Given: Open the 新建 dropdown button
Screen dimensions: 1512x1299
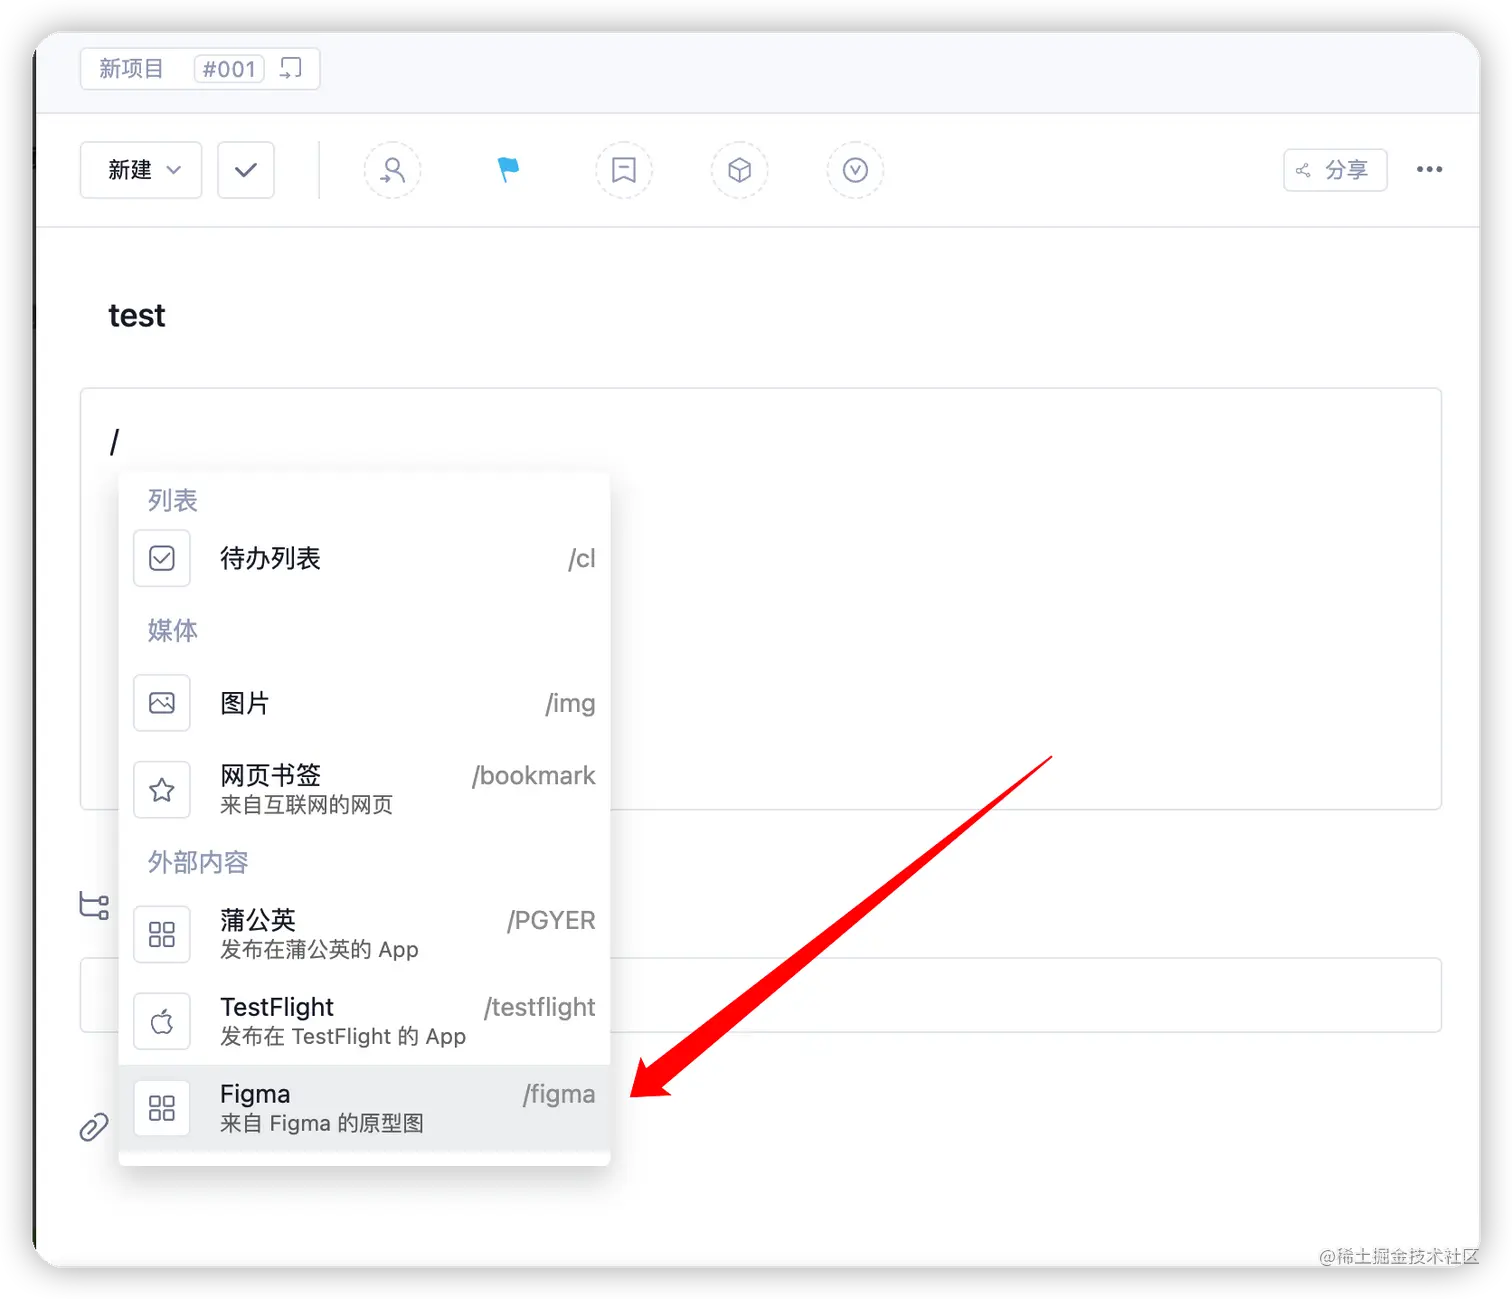Looking at the screenshot, I should pos(141,170).
